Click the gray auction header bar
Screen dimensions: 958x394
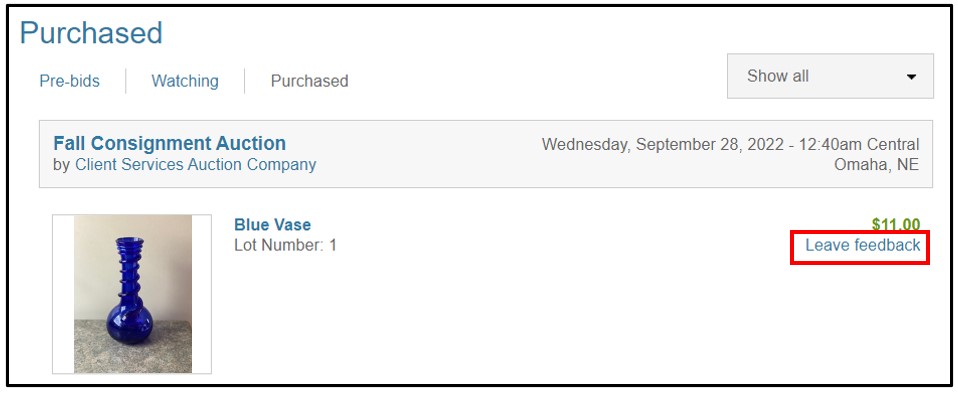(x=486, y=154)
